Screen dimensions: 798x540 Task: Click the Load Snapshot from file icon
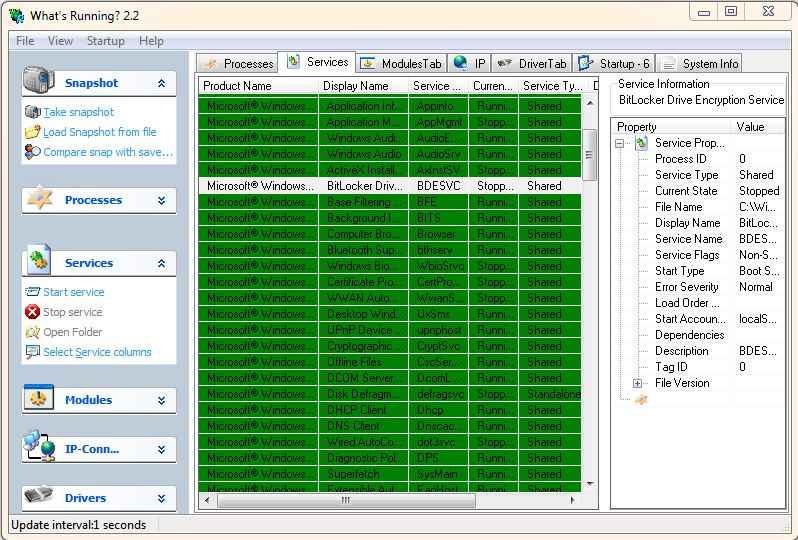point(33,132)
